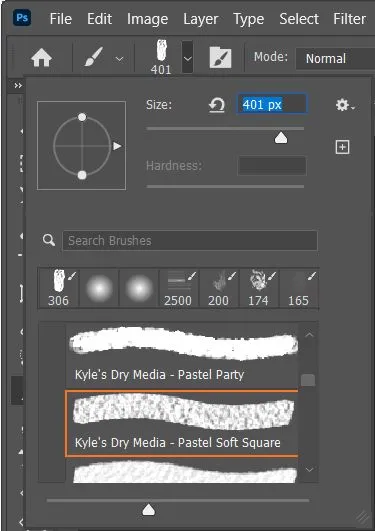Click the brush list scroll-down arrow
This screenshot has height=531, width=375.
point(309,470)
